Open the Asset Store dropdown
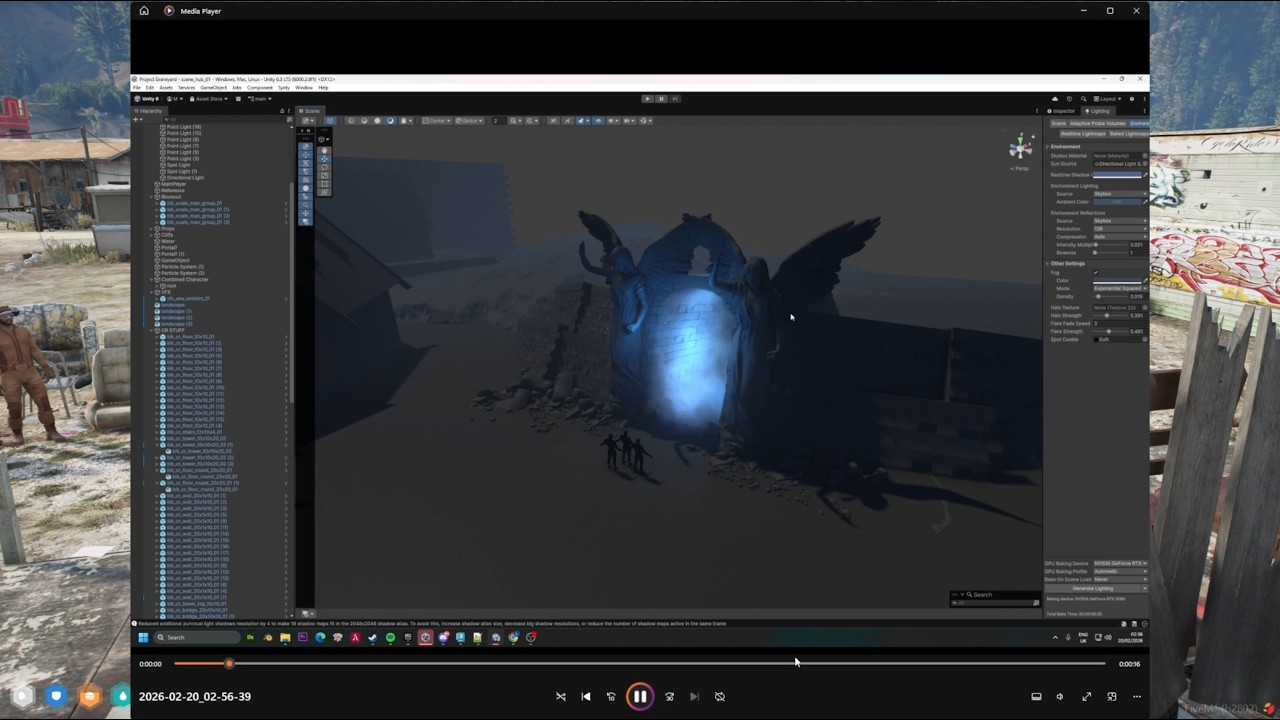1280x720 pixels. coord(209,99)
